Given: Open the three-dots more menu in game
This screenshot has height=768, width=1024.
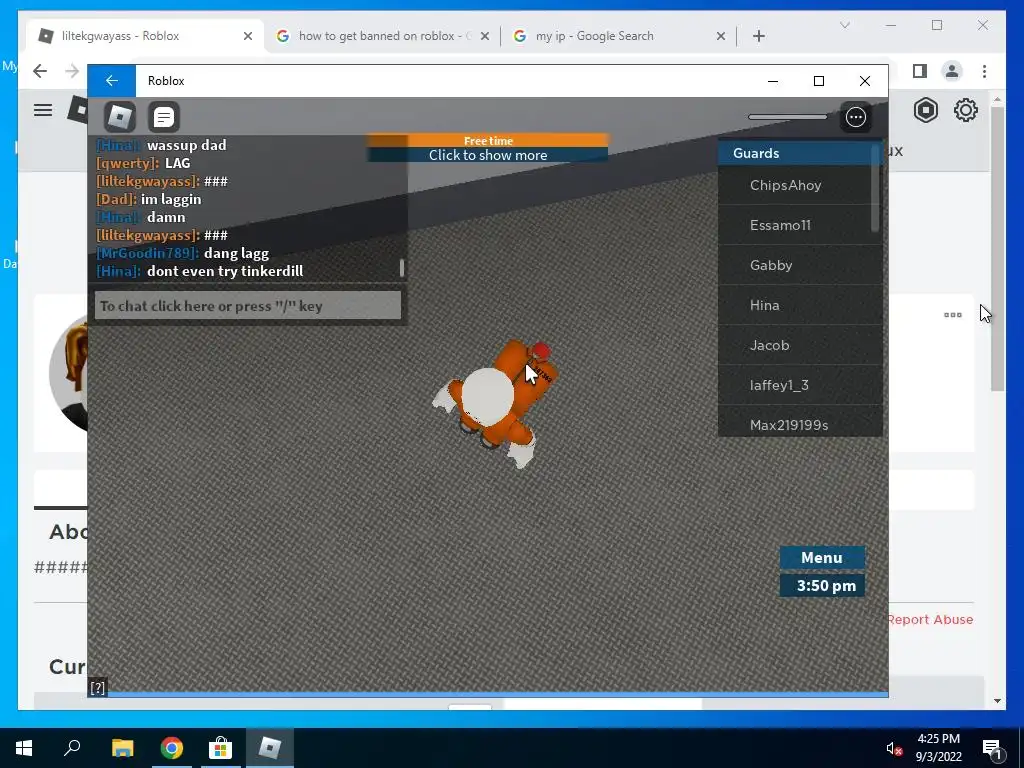Looking at the screenshot, I should coord(856,117).
